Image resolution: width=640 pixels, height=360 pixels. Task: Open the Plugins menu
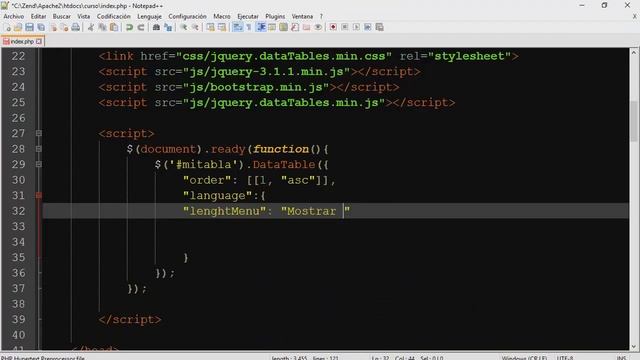tap(275, 16)
